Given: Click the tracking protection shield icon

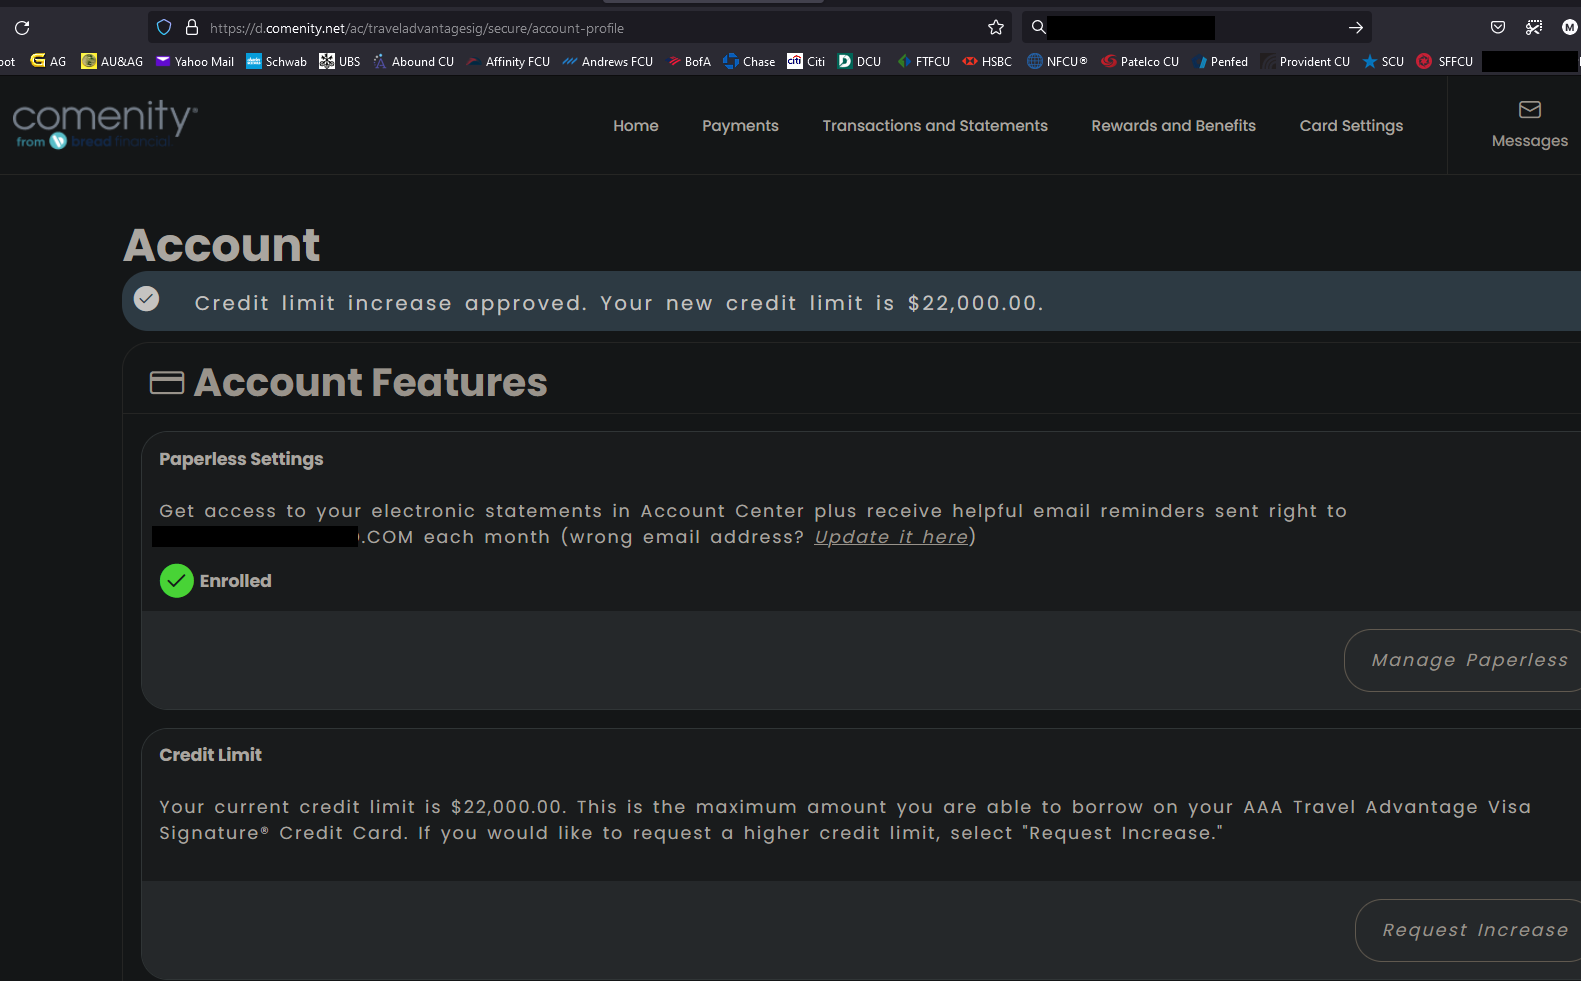Looking at the screenshot, I should (165, 28).
